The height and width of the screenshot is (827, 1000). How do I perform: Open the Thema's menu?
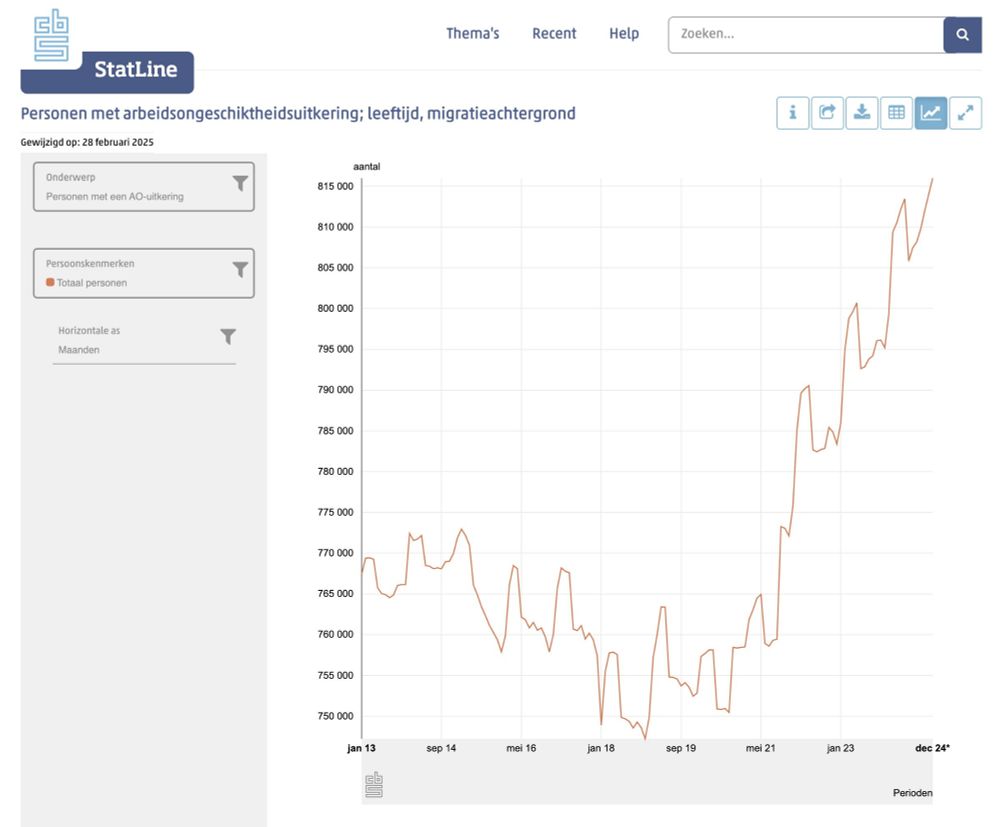(473, 34)
